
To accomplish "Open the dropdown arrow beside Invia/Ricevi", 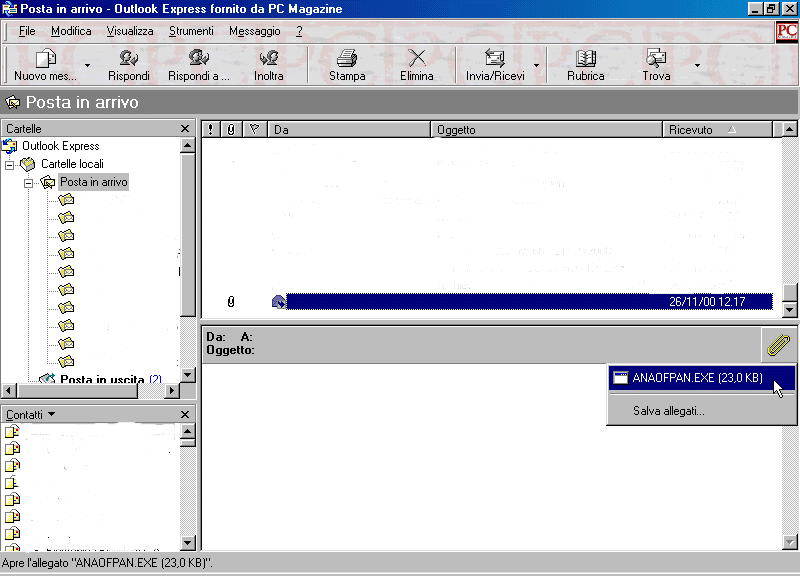I will [536, 65].
